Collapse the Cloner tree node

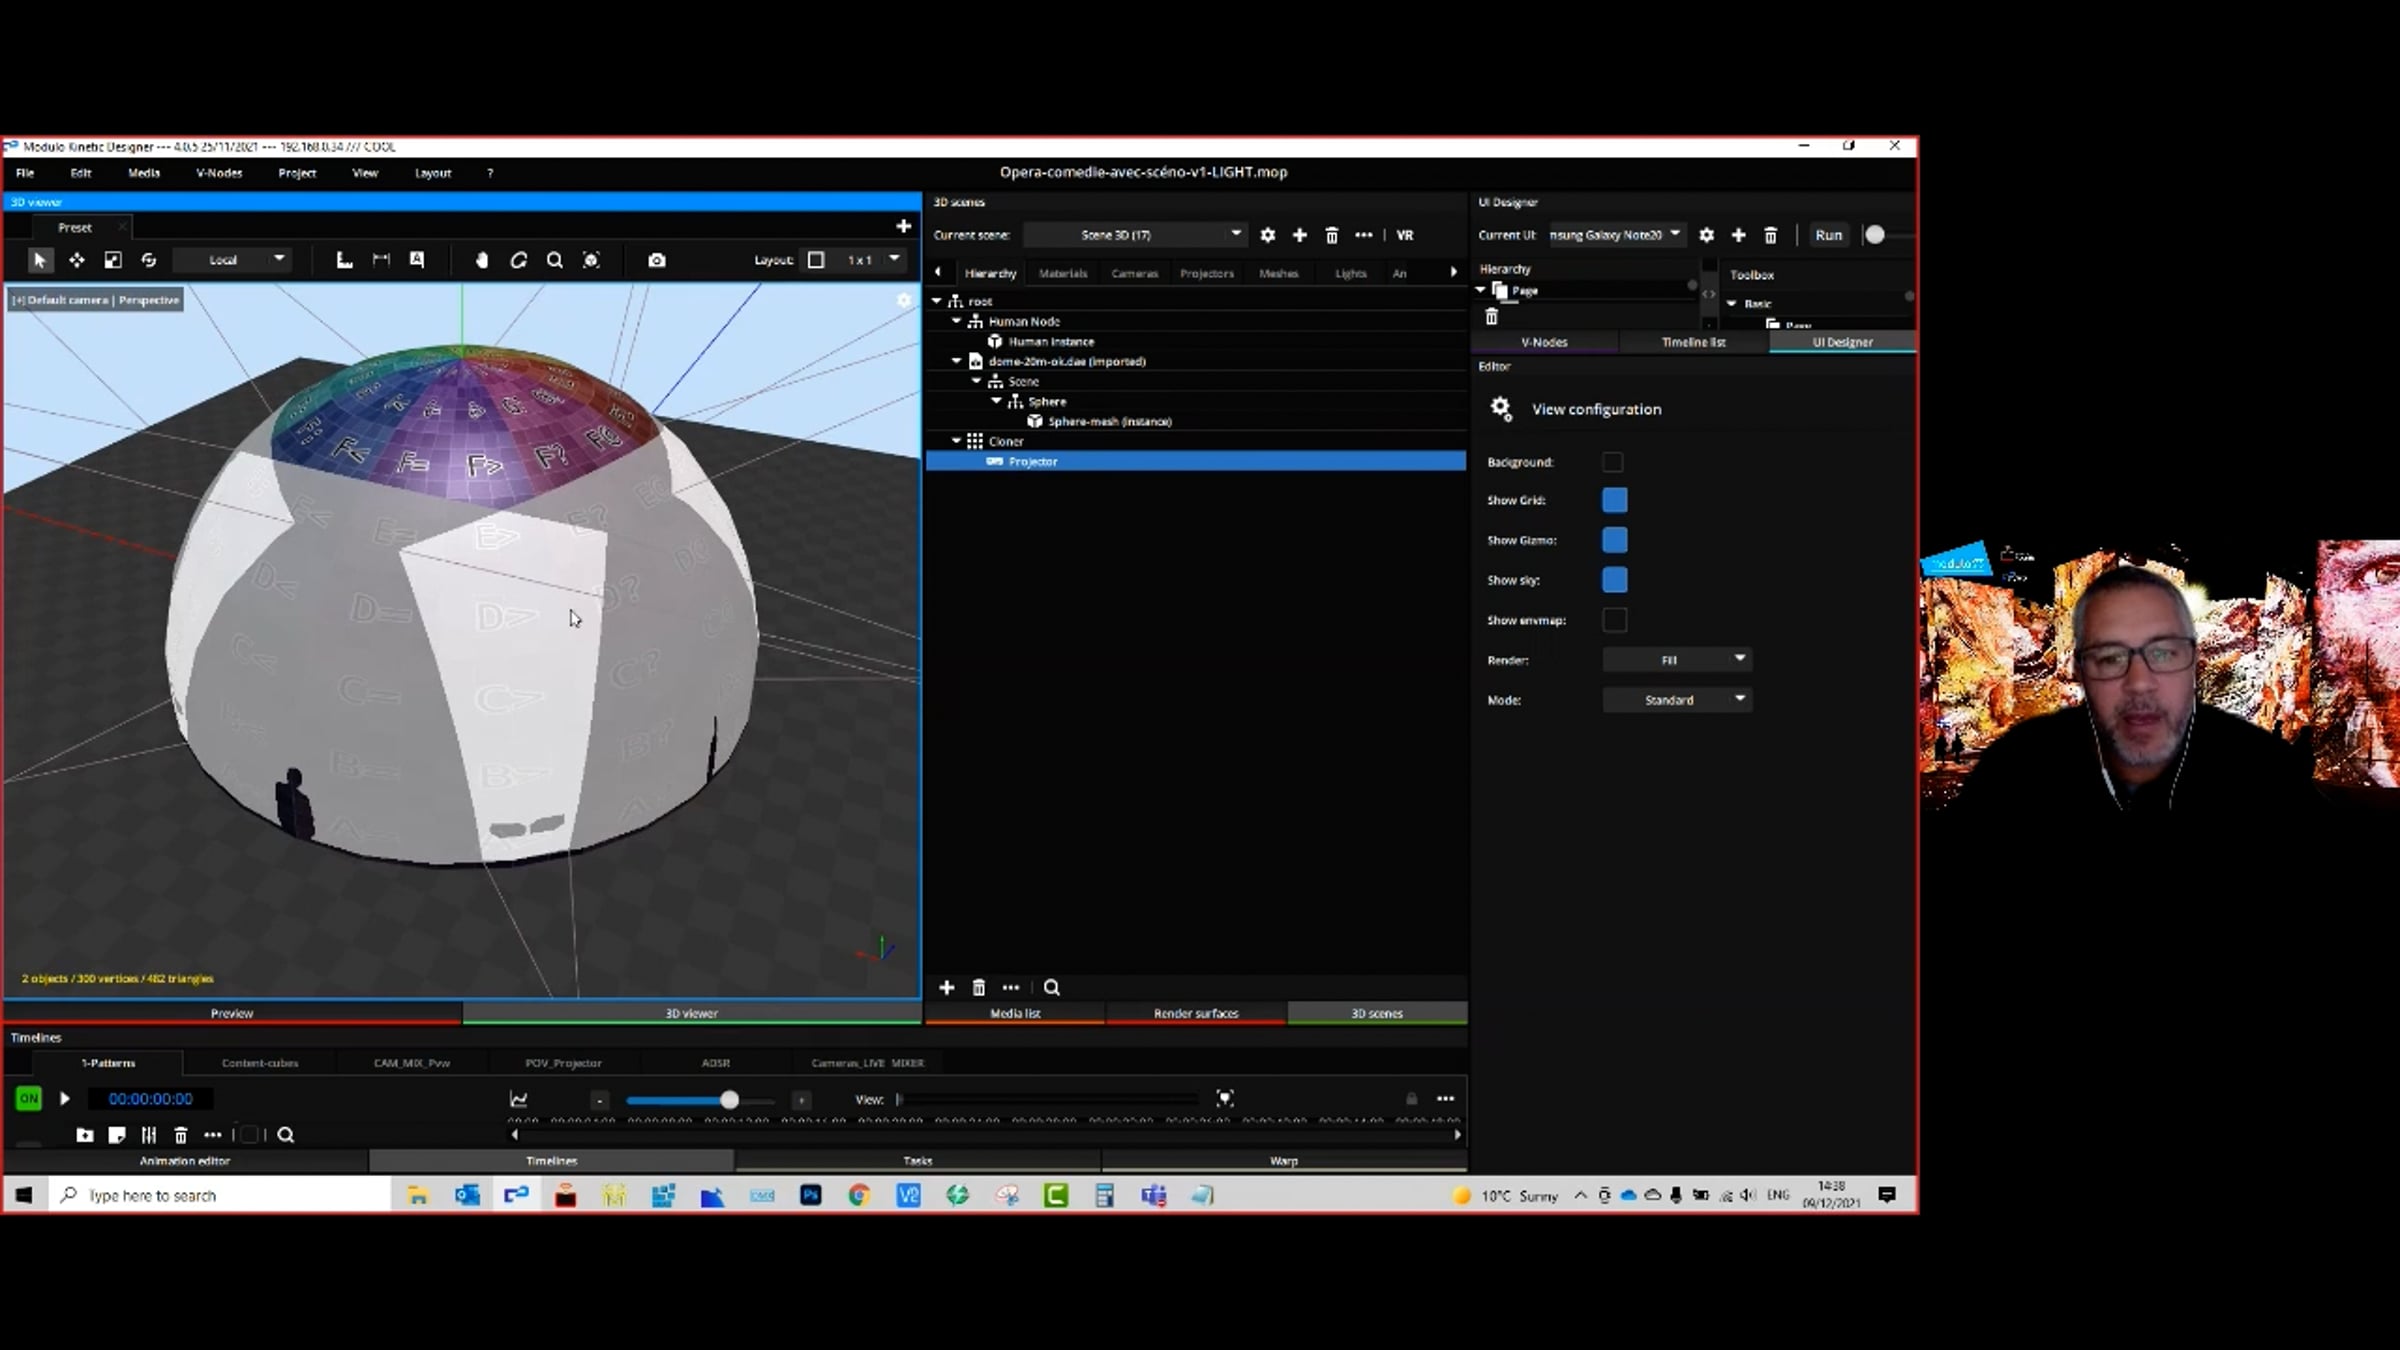point(956,441)
